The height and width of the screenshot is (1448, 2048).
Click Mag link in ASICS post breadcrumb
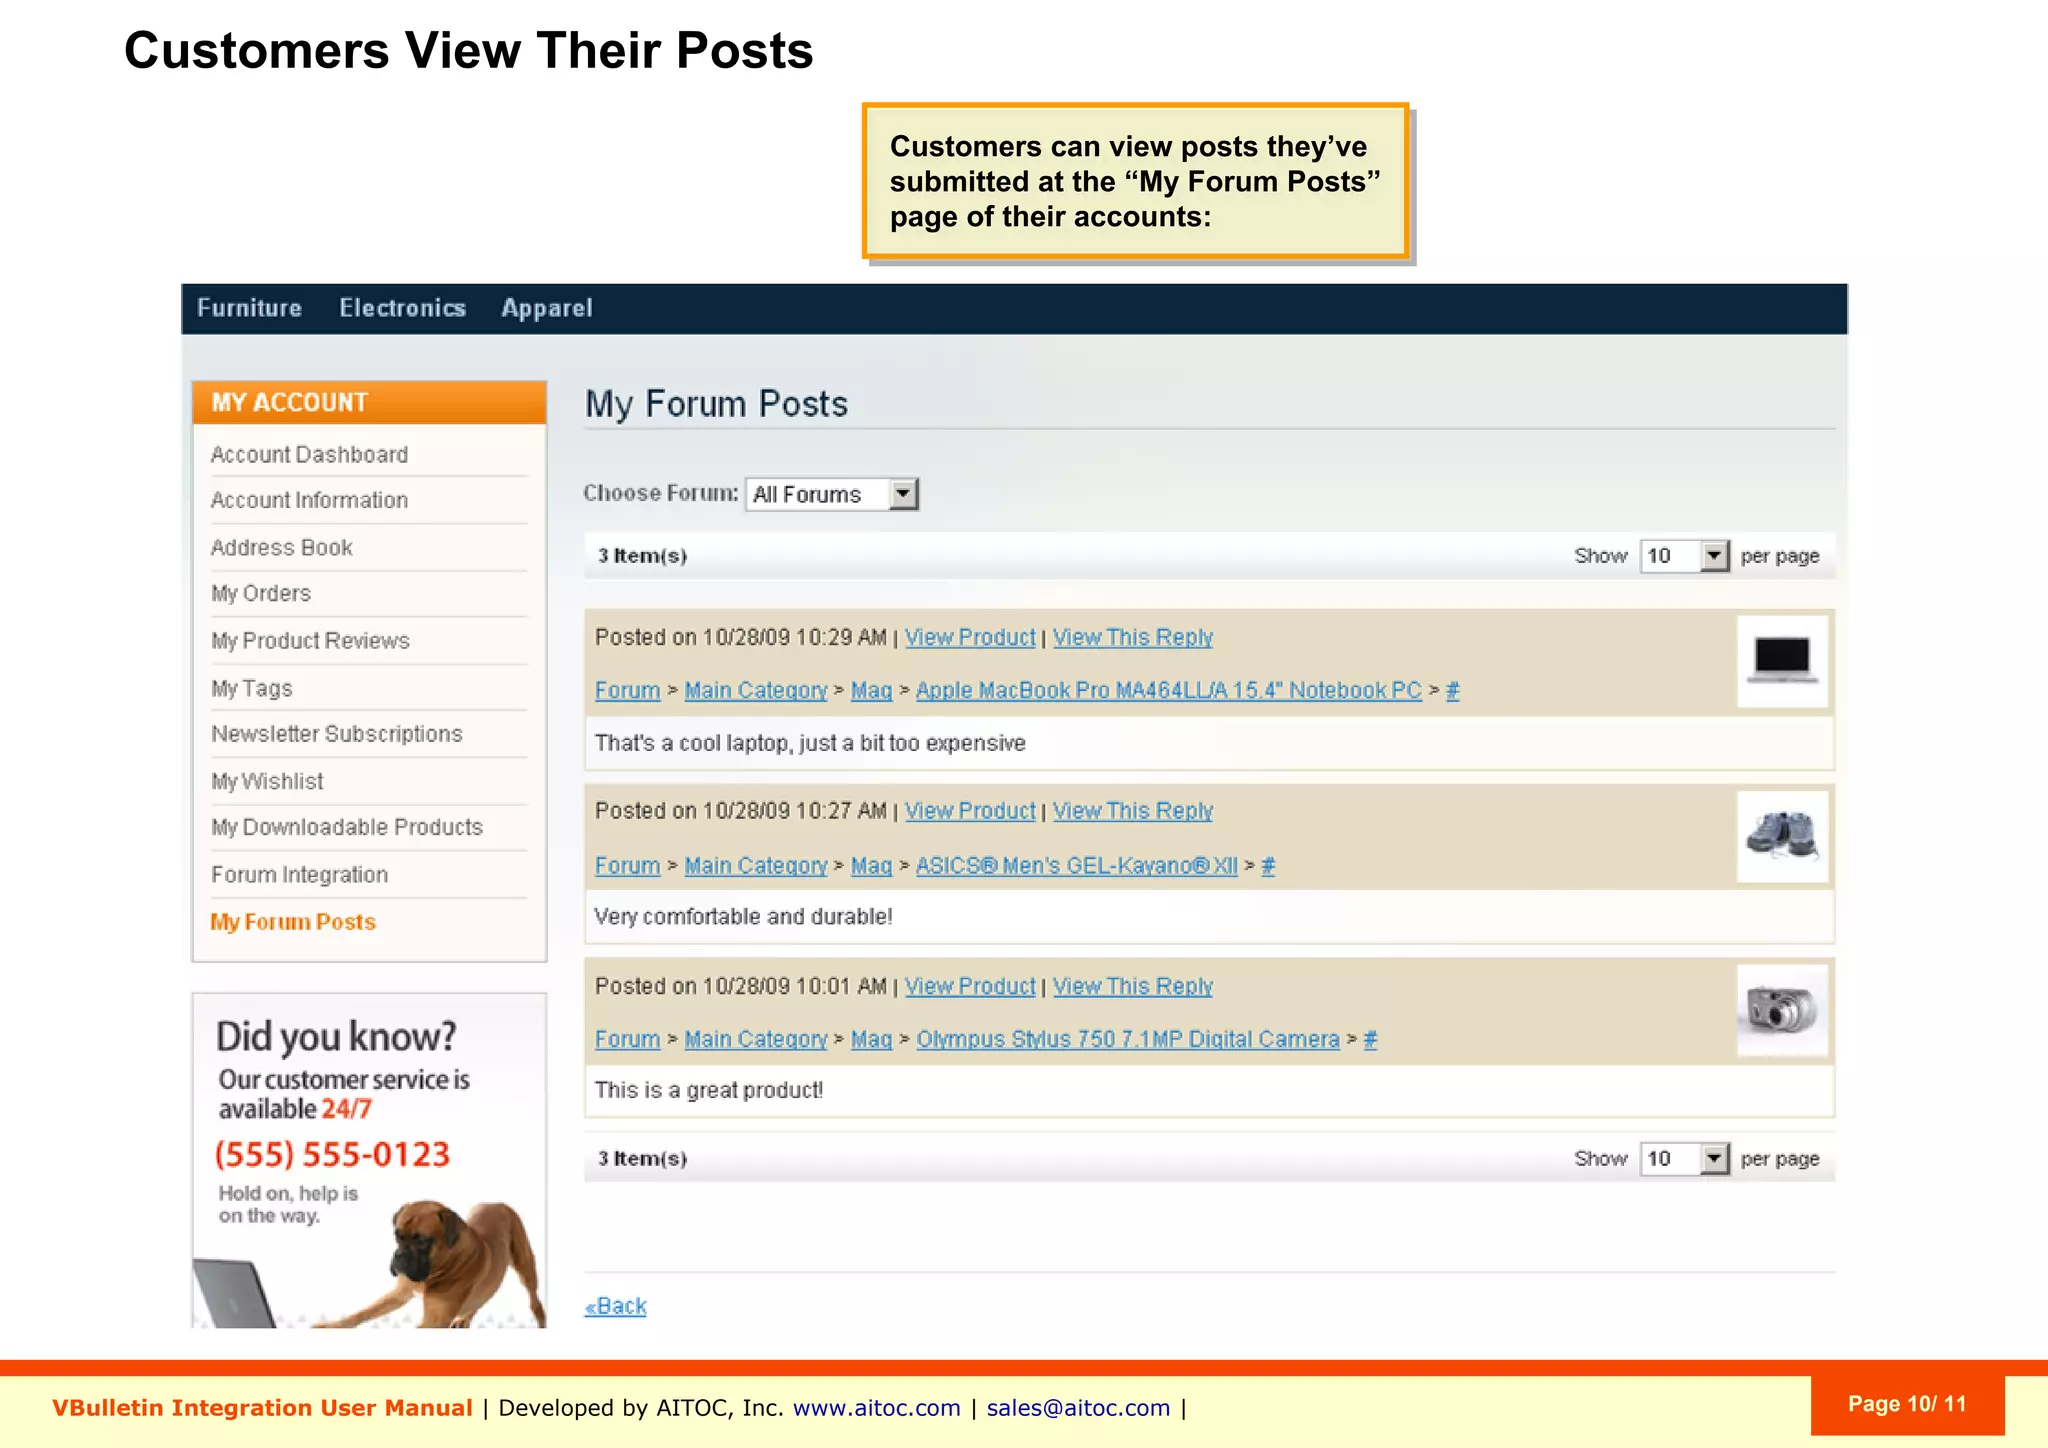871,865
